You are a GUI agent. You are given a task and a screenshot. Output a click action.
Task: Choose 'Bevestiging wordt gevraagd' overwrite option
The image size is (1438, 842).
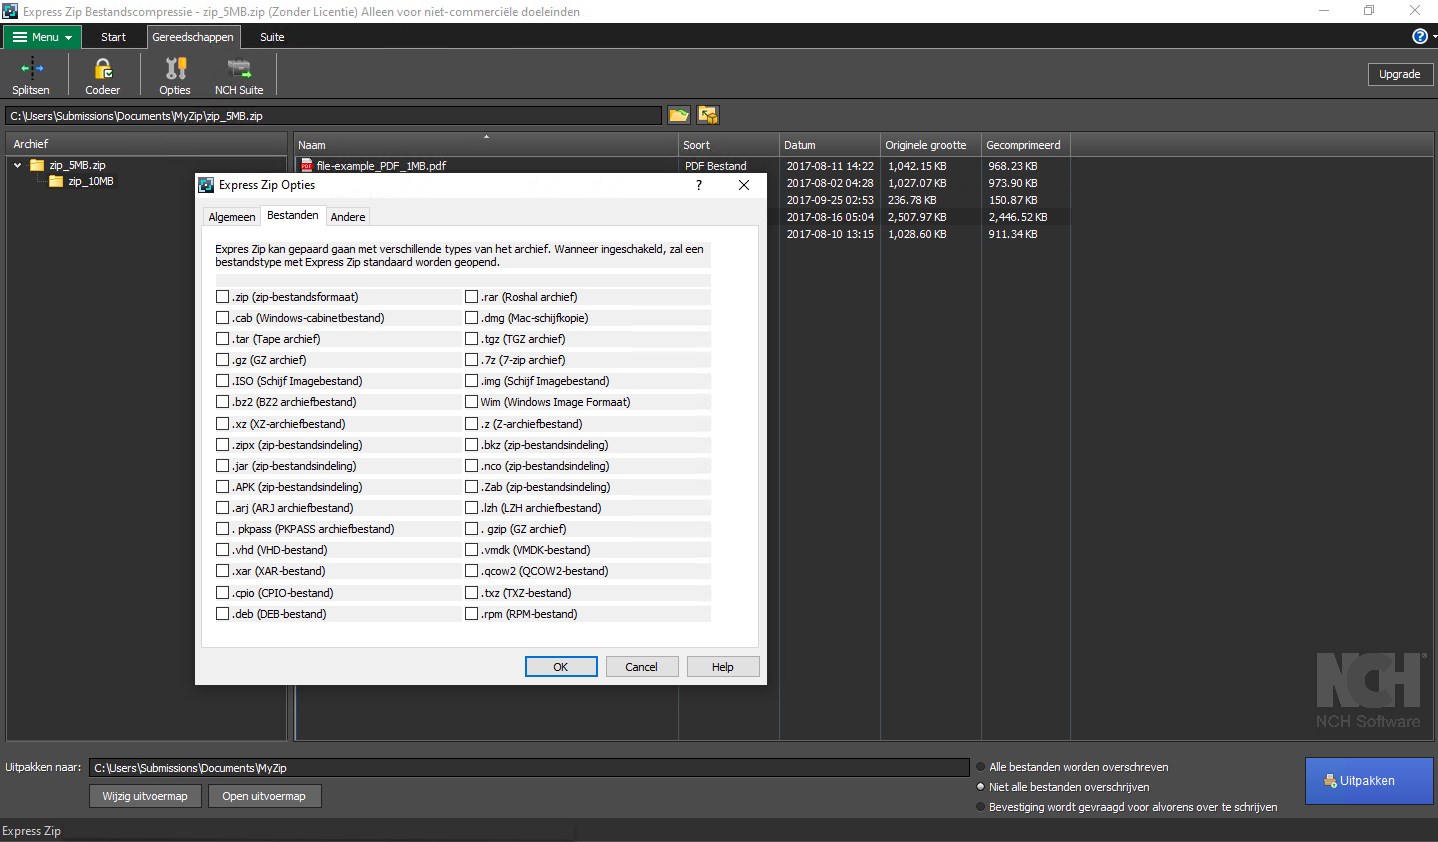click(x=981, y=807)
